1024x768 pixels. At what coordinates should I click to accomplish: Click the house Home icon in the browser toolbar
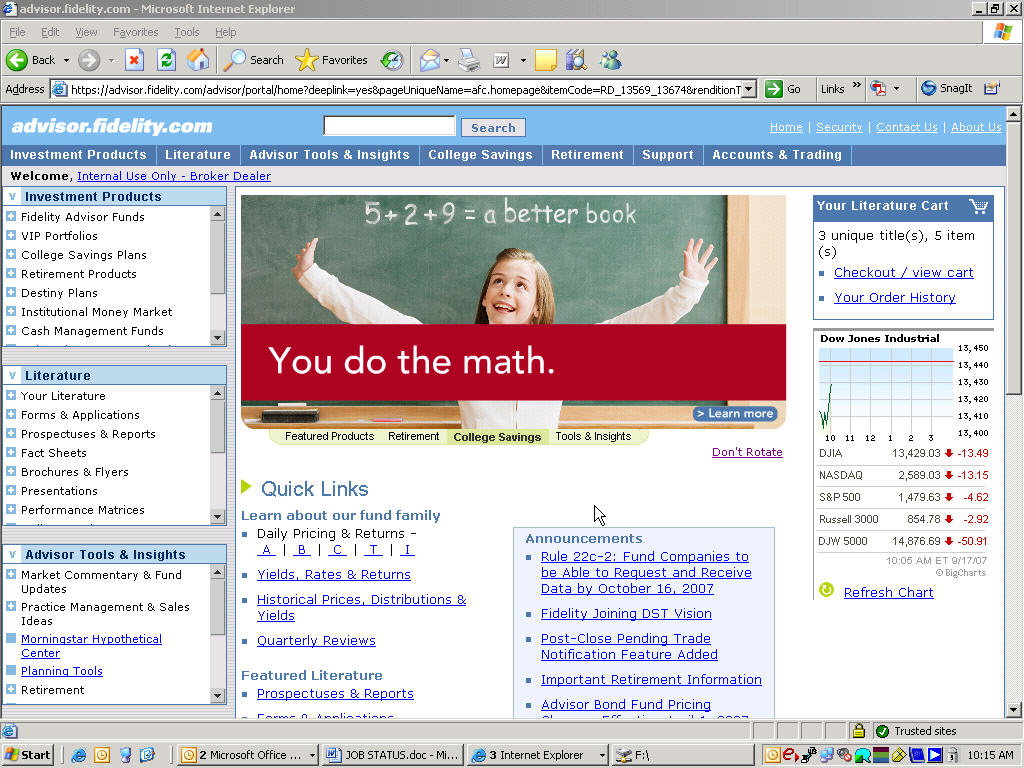tap(198, 60)
